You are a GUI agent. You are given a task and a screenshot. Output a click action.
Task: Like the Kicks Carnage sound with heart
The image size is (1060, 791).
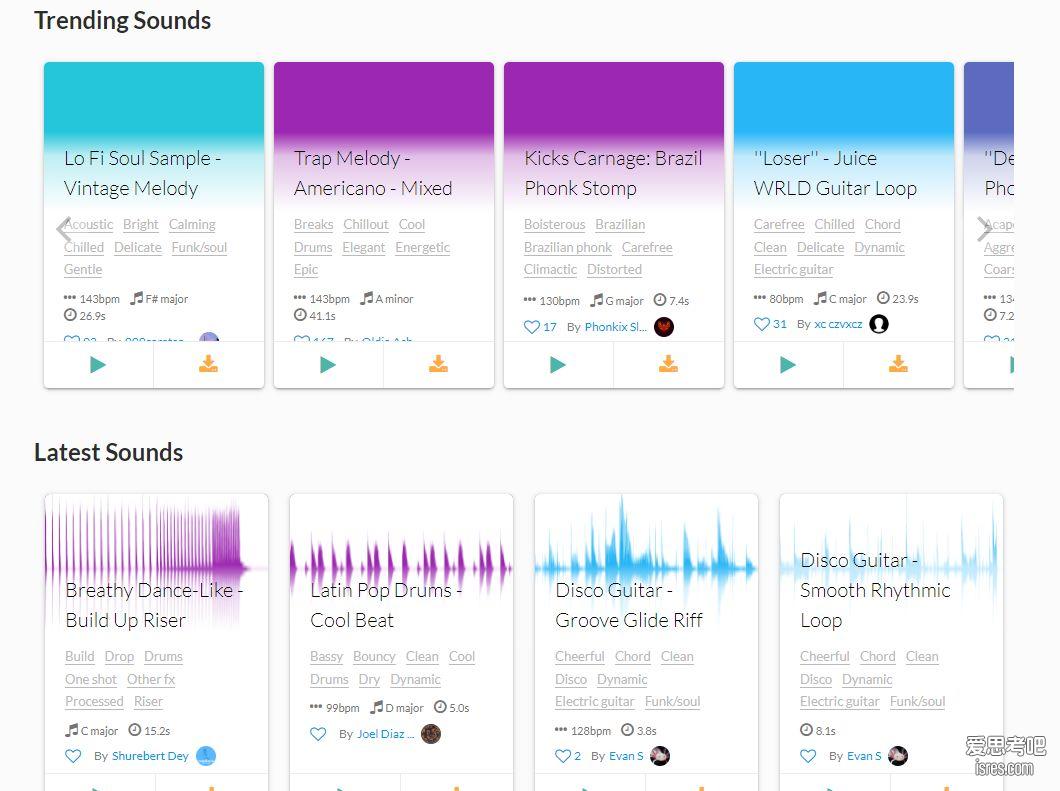point(532,326)
